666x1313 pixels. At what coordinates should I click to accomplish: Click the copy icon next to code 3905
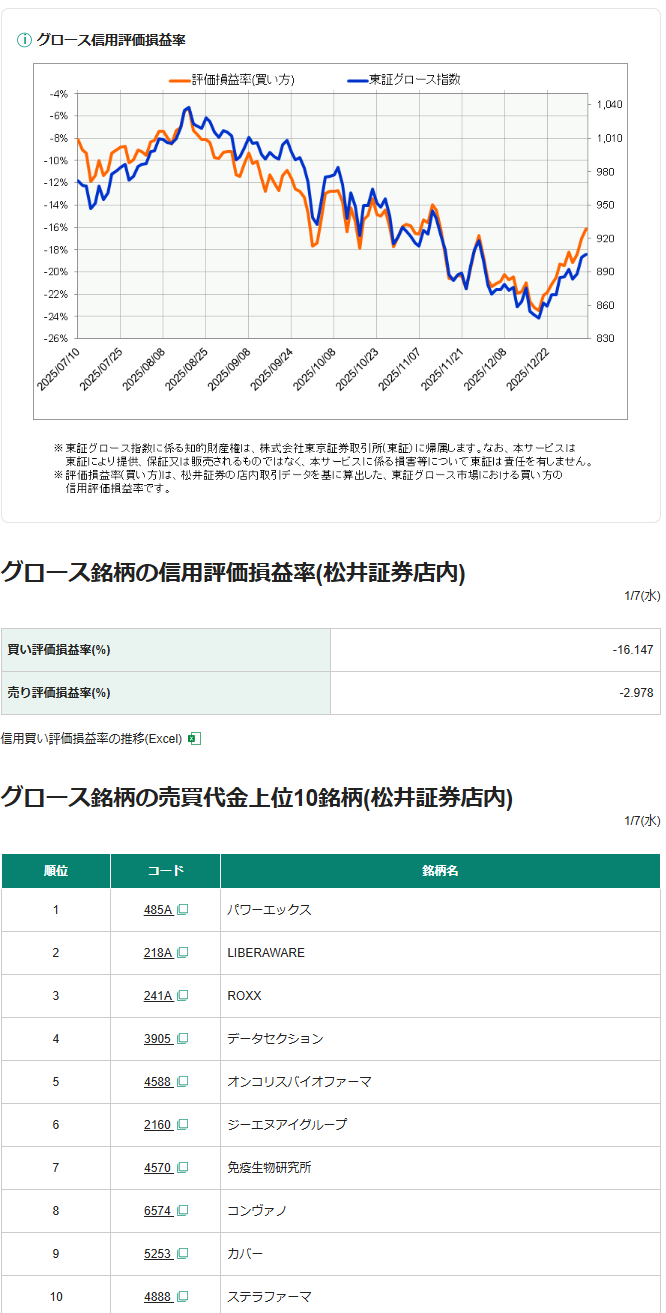coord(182,1039)
